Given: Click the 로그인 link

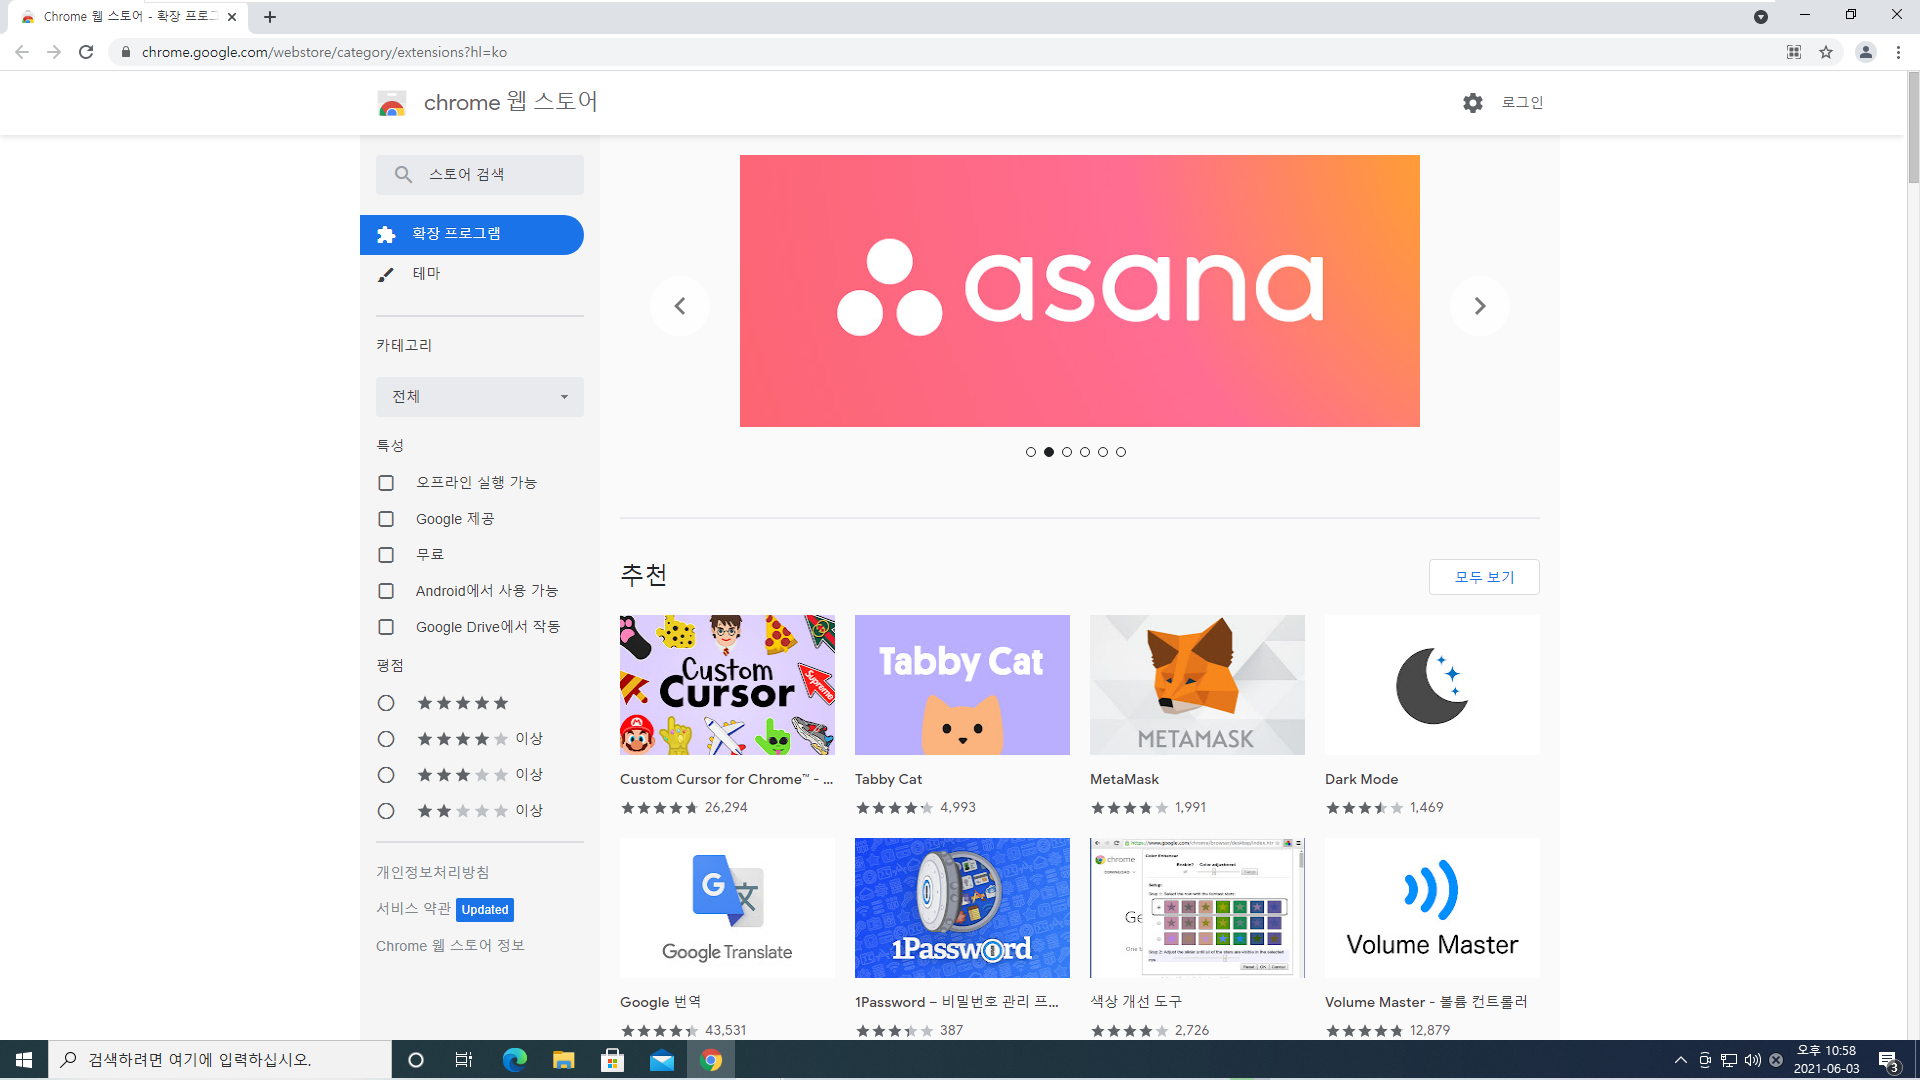Looking at the screenshot, I should (x=1522, y=102).
